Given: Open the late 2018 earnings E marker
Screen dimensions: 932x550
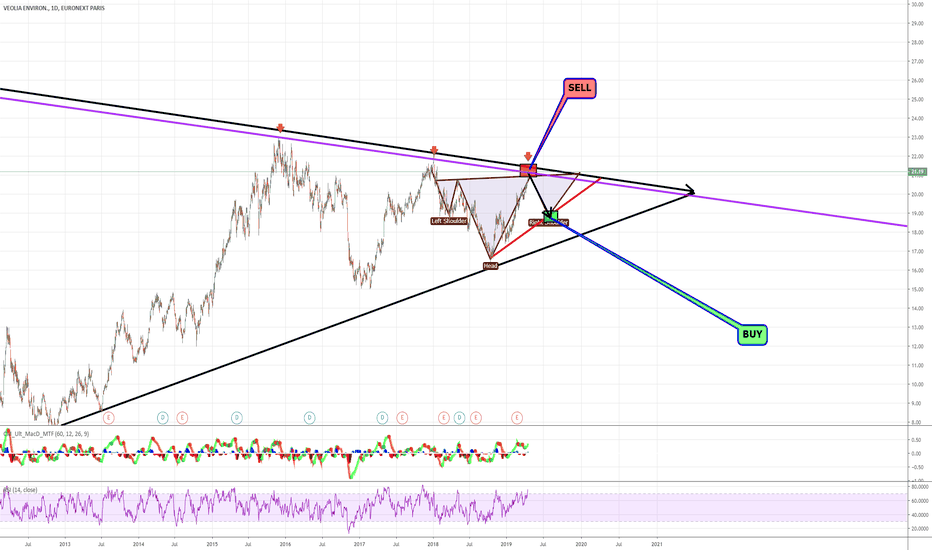Looking at the screenshot, I should (x=476, y=418).
